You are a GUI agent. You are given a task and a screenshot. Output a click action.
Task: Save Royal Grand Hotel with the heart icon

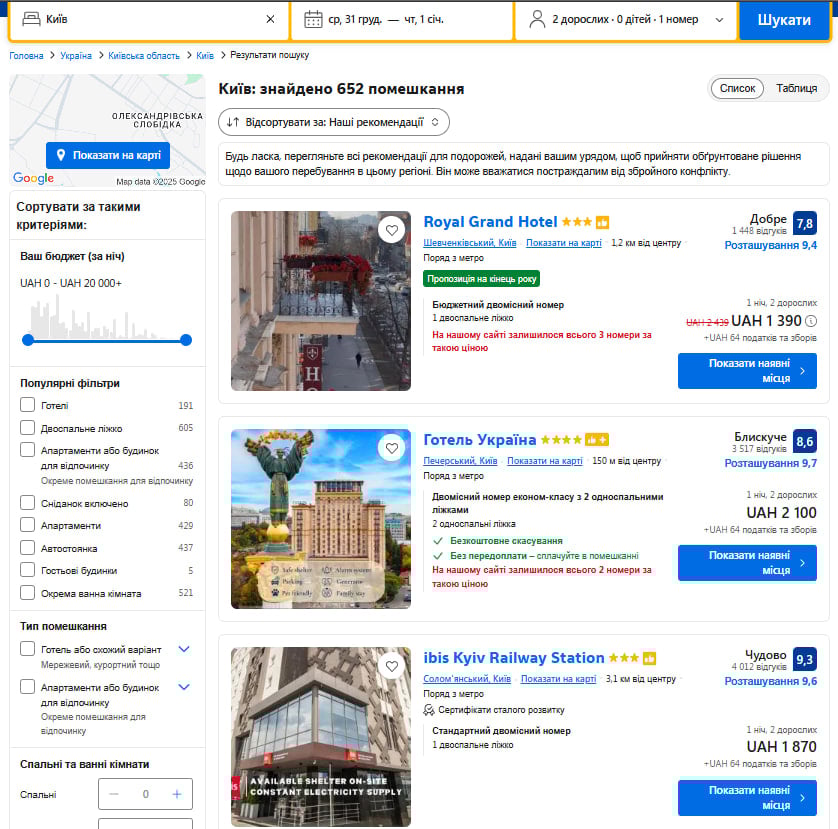(392, 230)
